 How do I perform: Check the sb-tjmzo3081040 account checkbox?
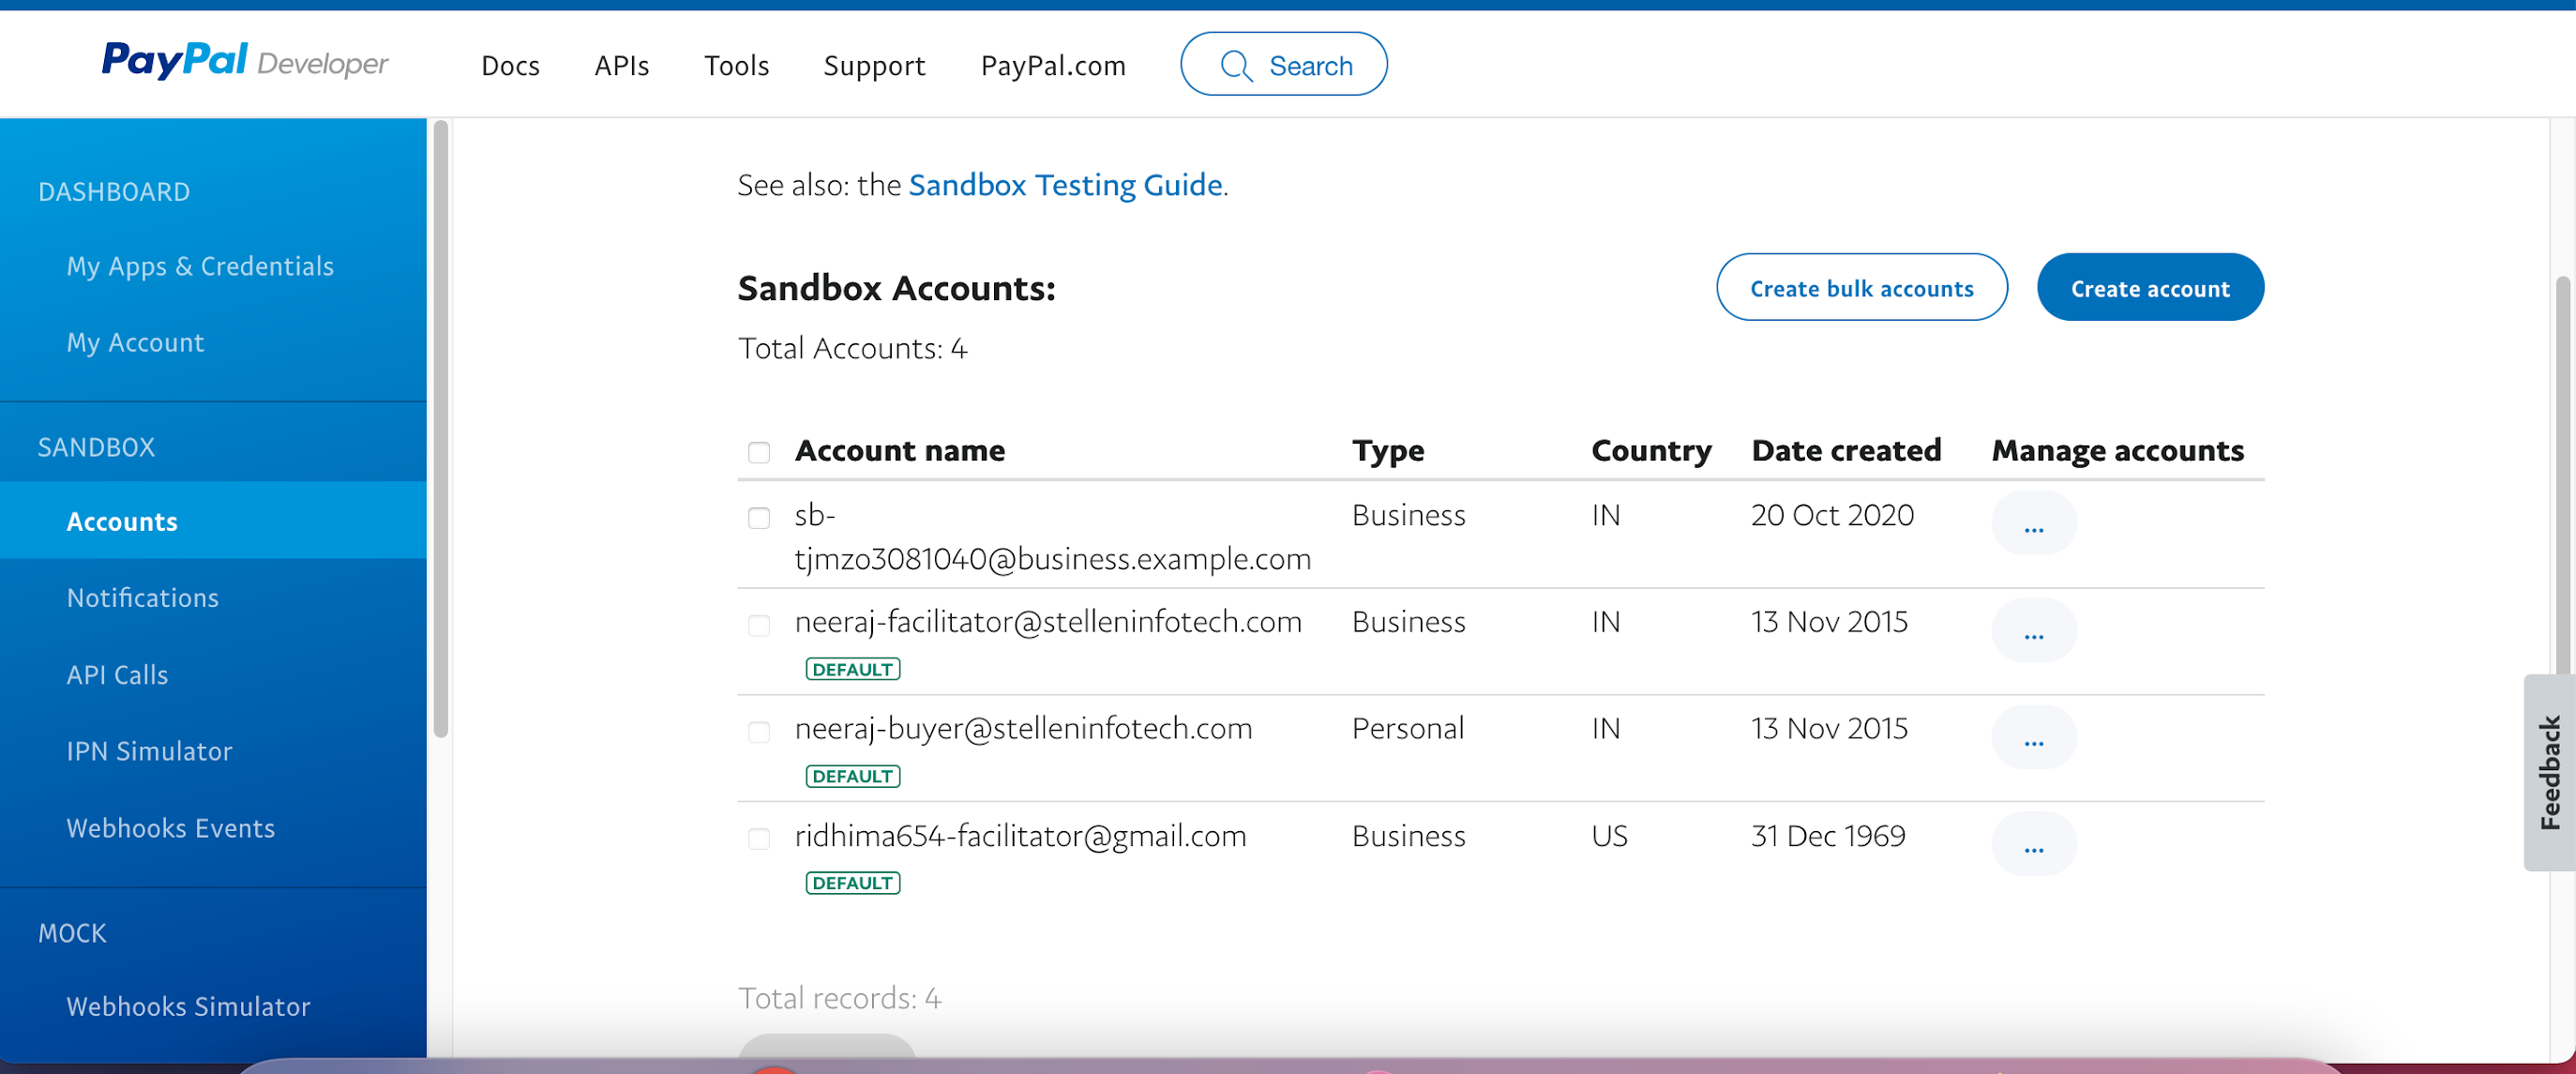759,517
